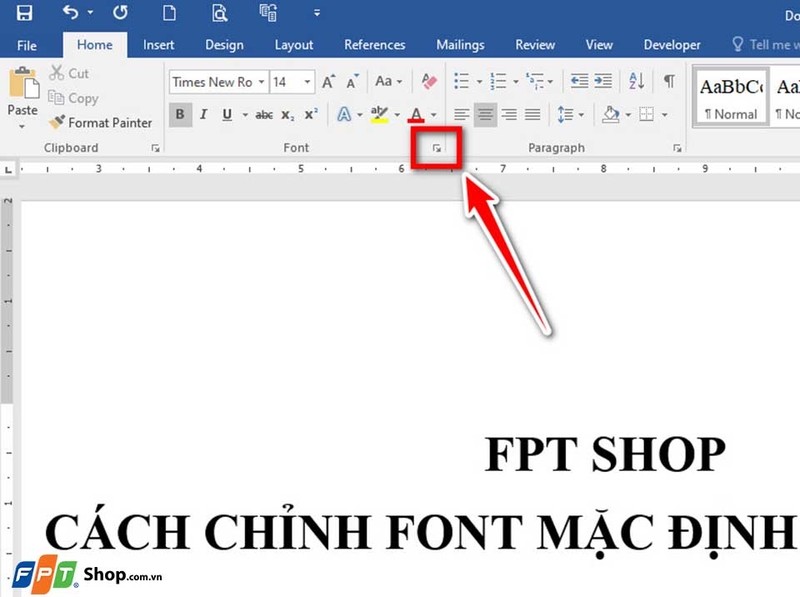Toggle Underline formatting
This screenshot has height=597, width=800.
pos(227,114)
